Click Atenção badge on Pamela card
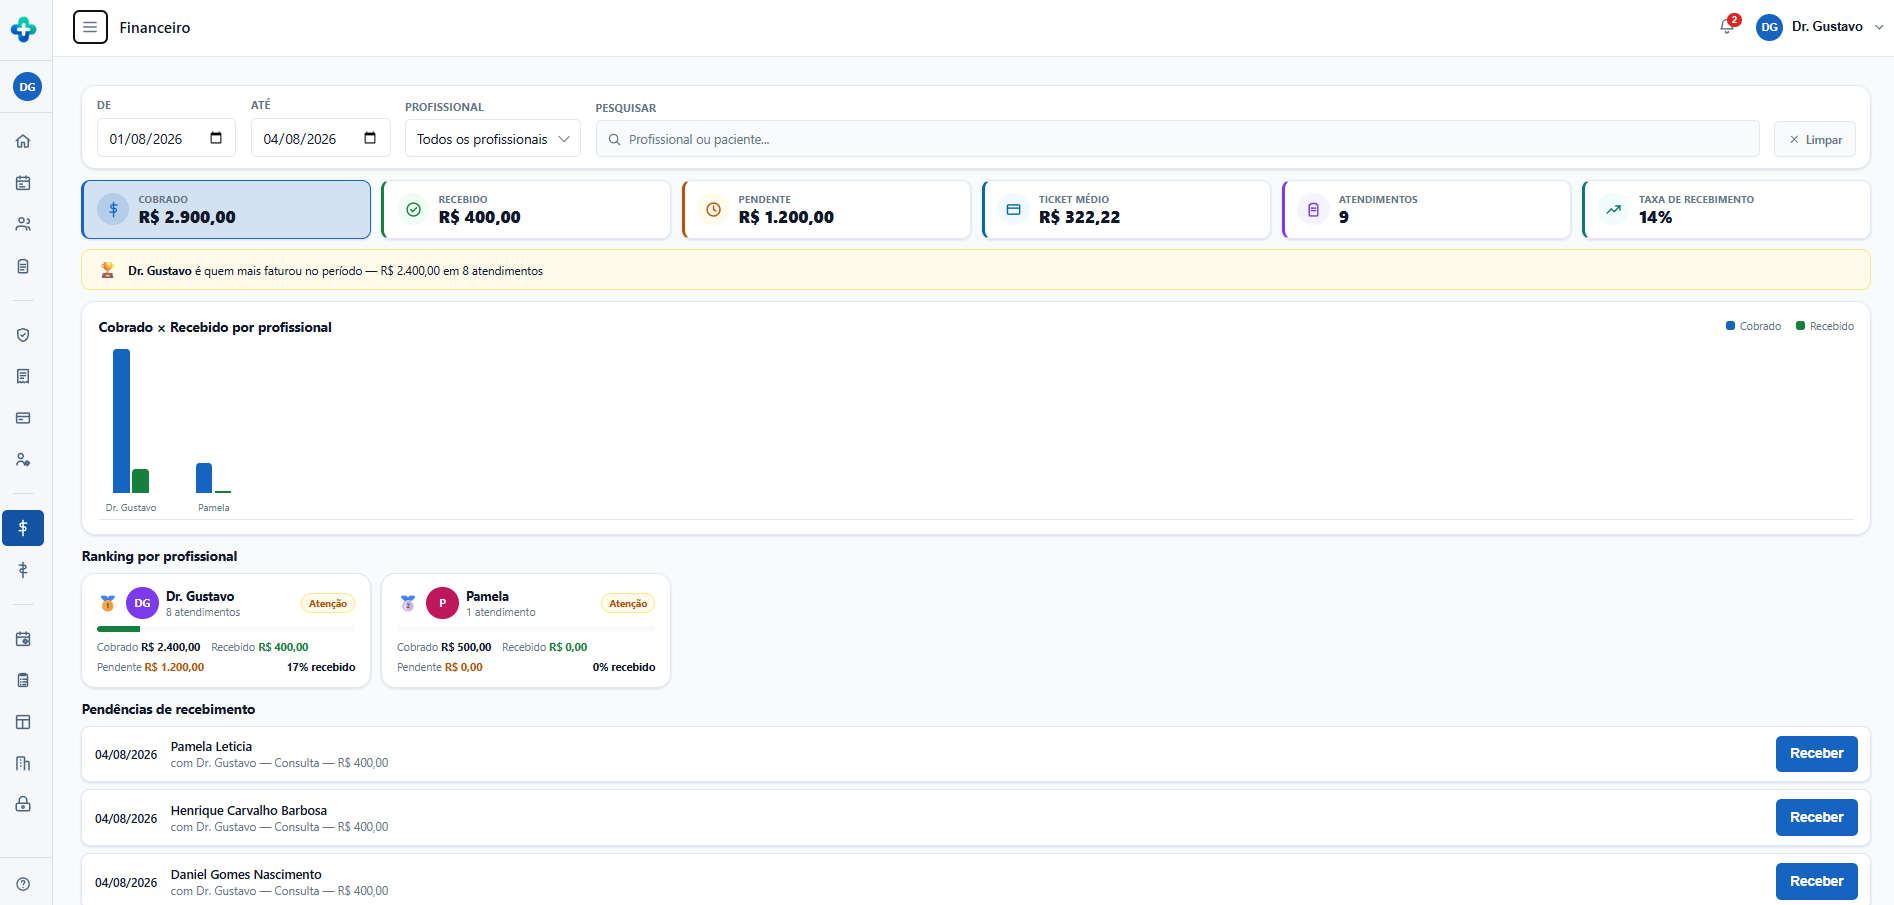1894x905 pixels. pos(628,604)
